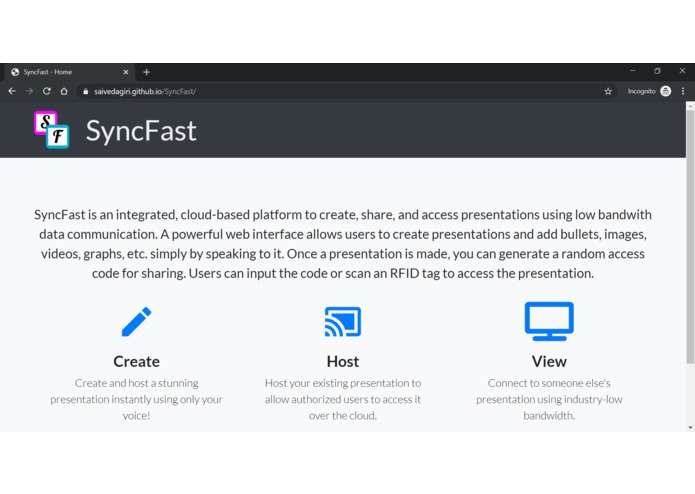Screen dimensions: 695x494
Task: Click the page vertical scrollbar thumb
Action: (x=690, y=237)
